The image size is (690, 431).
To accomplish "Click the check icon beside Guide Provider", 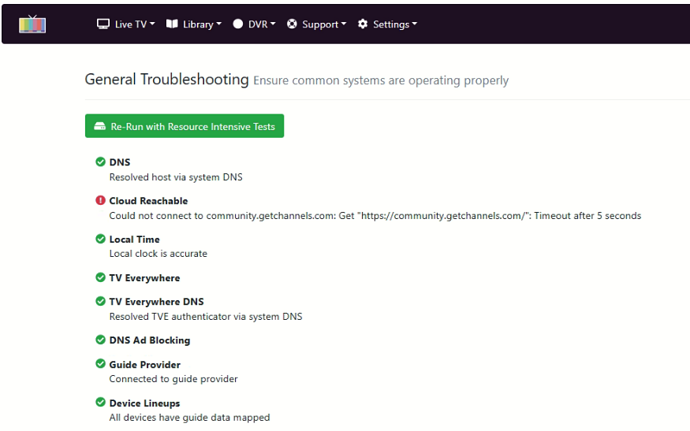I will pyautogui.click(x=100, y=364).
